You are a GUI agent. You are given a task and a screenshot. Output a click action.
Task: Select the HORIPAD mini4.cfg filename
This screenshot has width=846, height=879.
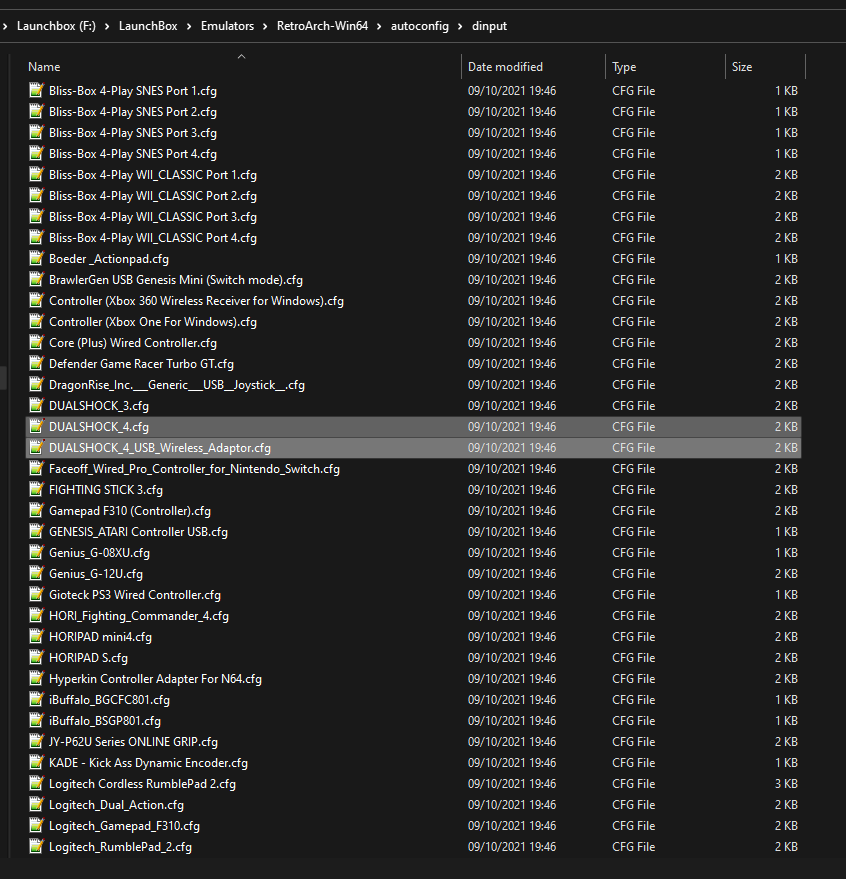click(x=100, y=637)
